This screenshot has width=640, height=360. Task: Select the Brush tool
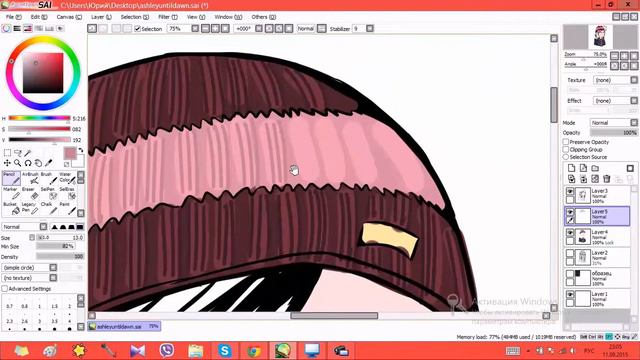click(x=49, y=178)
